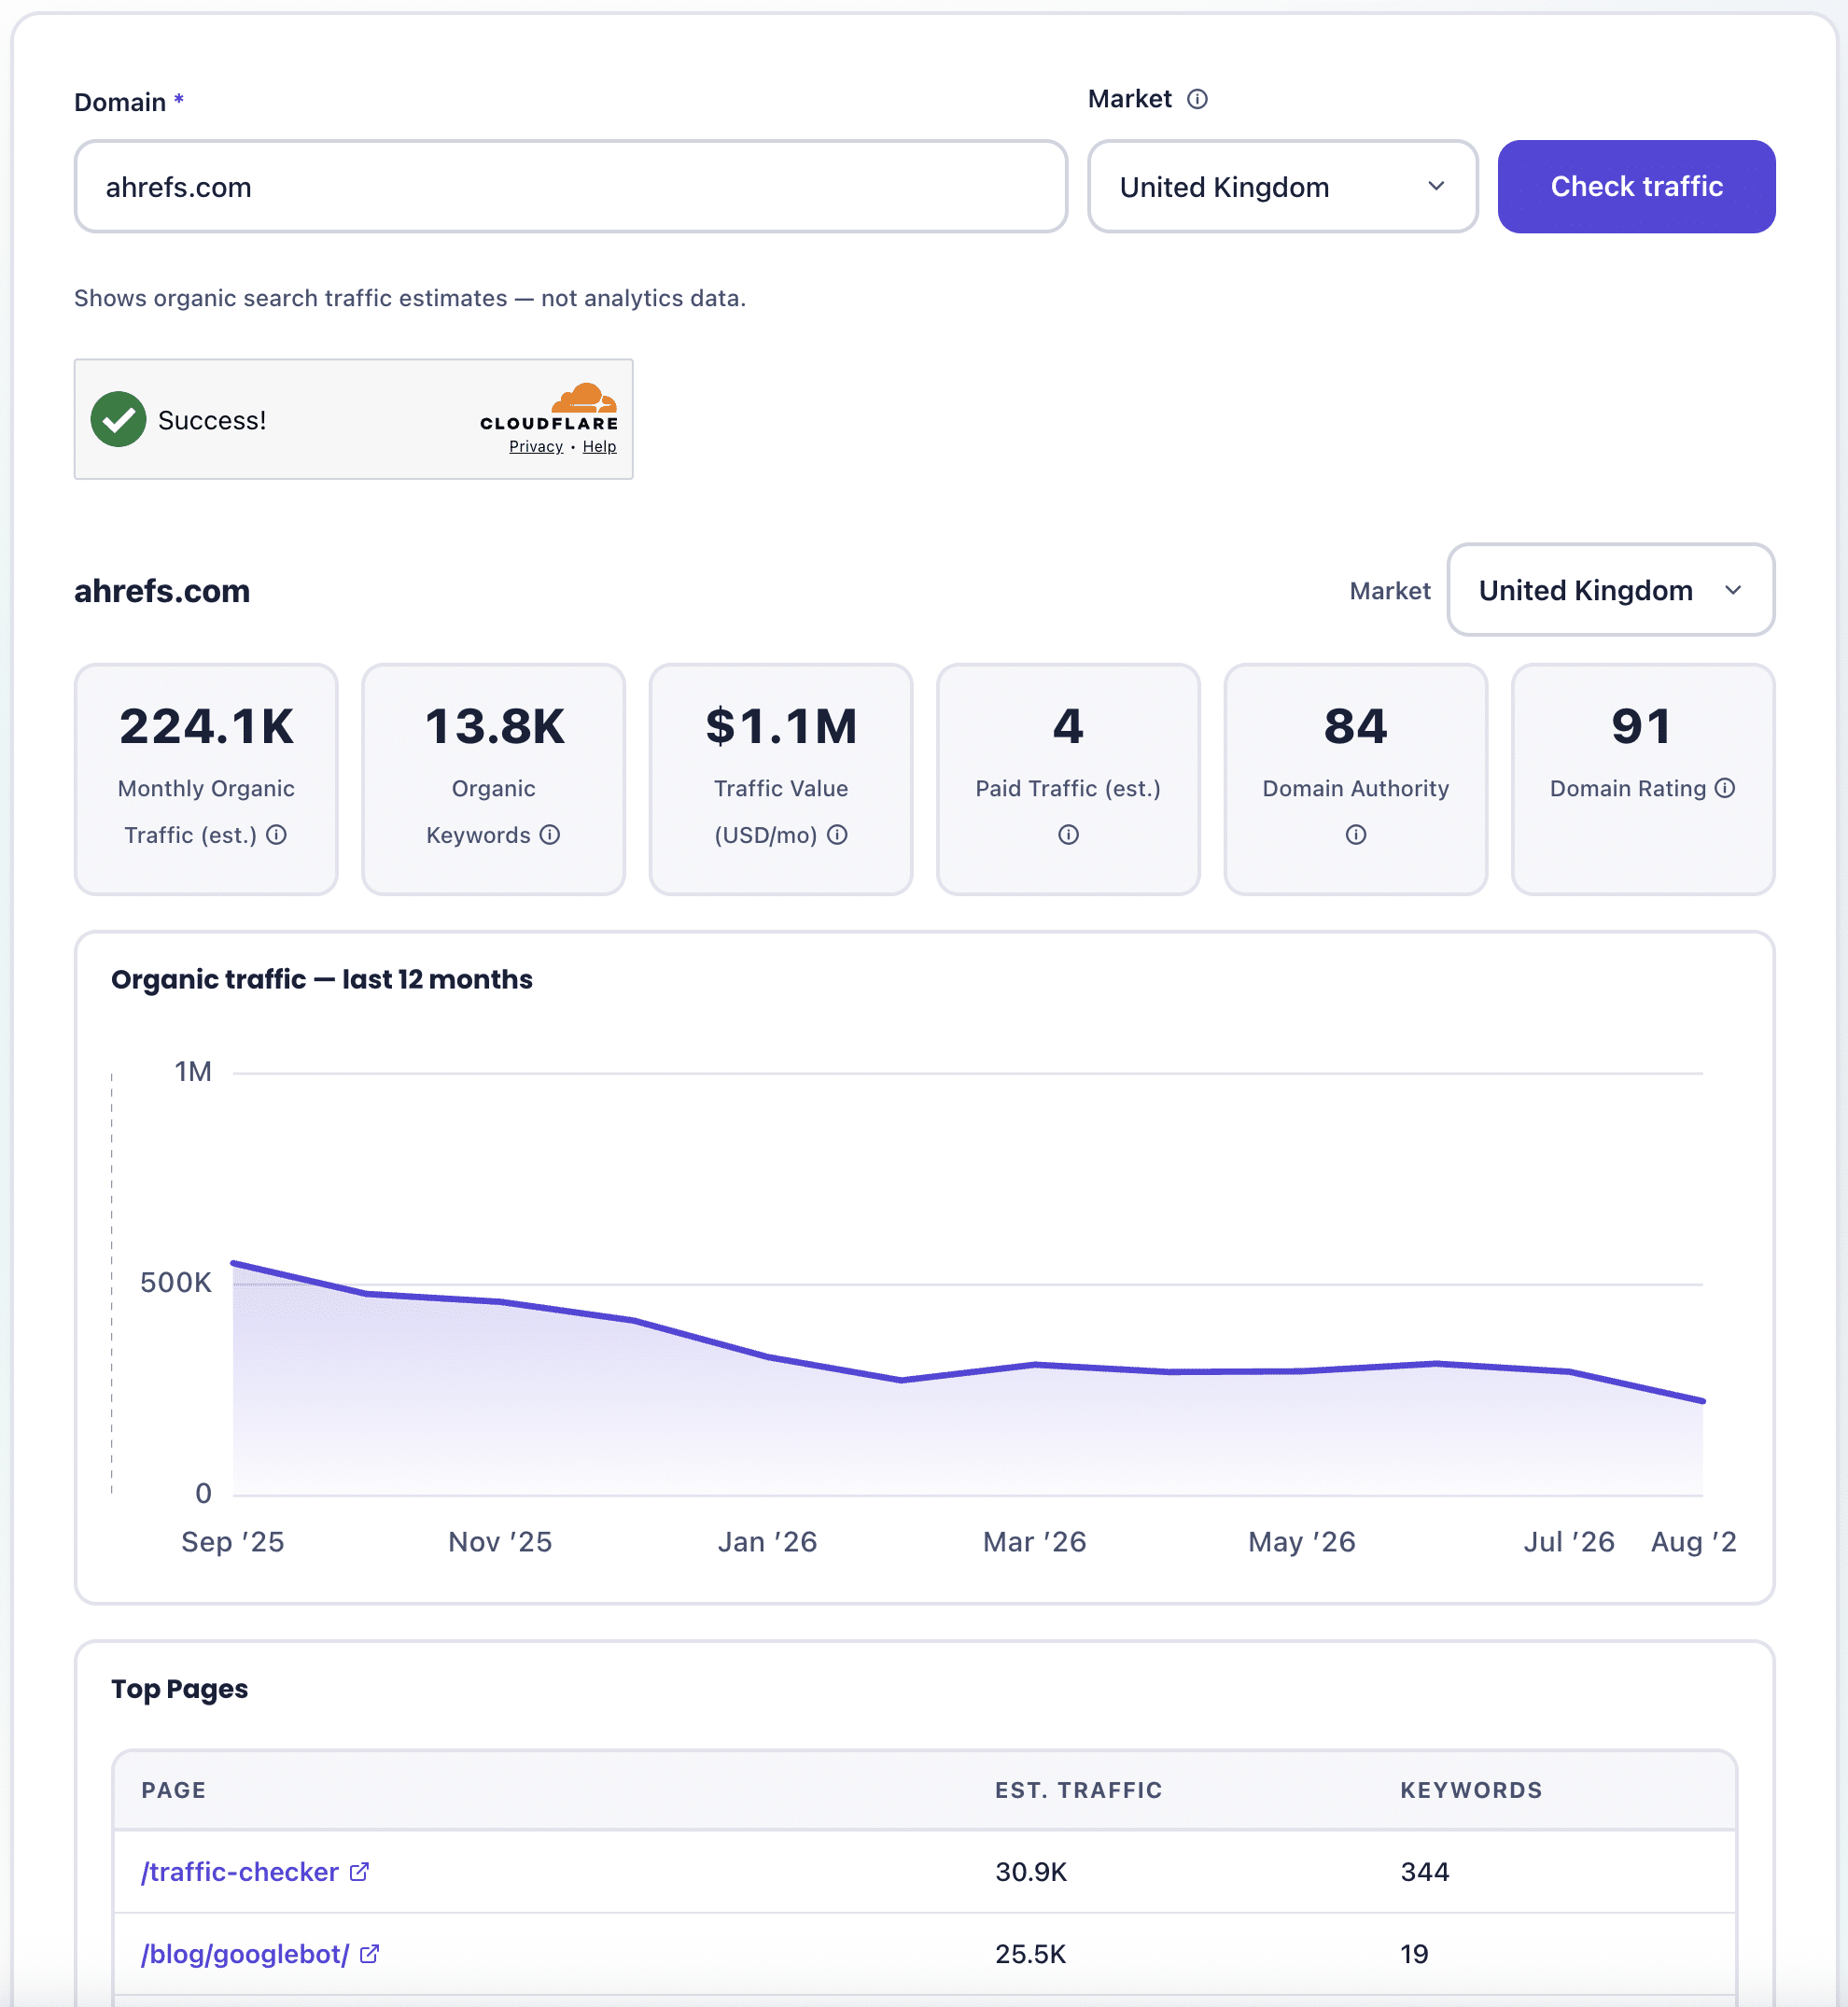
Task: Click the 25.5K traffic cell
Action: (x=1031, y=1953)
